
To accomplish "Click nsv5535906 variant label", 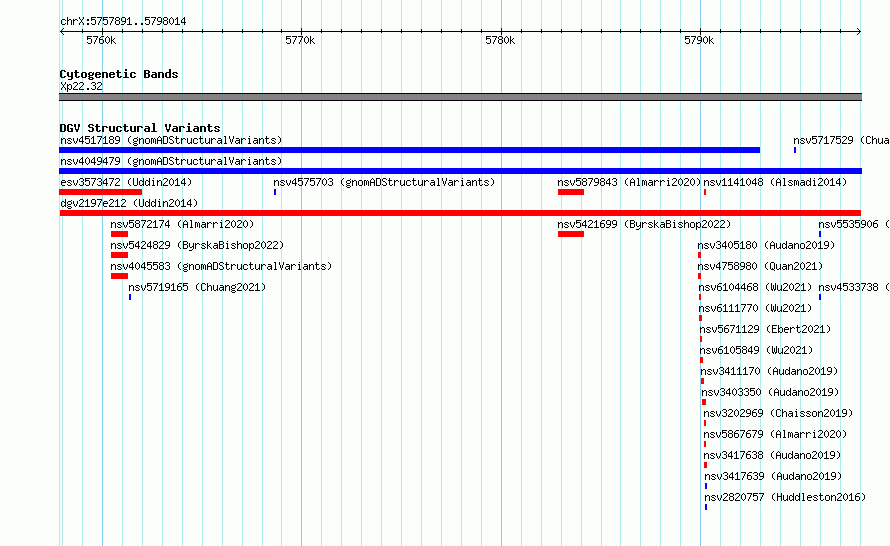I will tap(854, 224).
